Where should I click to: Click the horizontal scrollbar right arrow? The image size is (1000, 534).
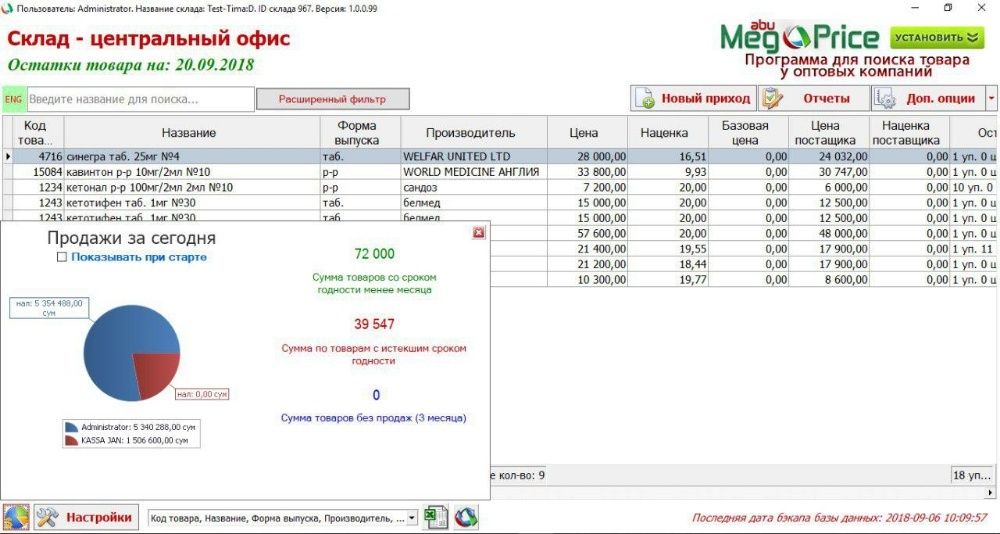[990, 493]
